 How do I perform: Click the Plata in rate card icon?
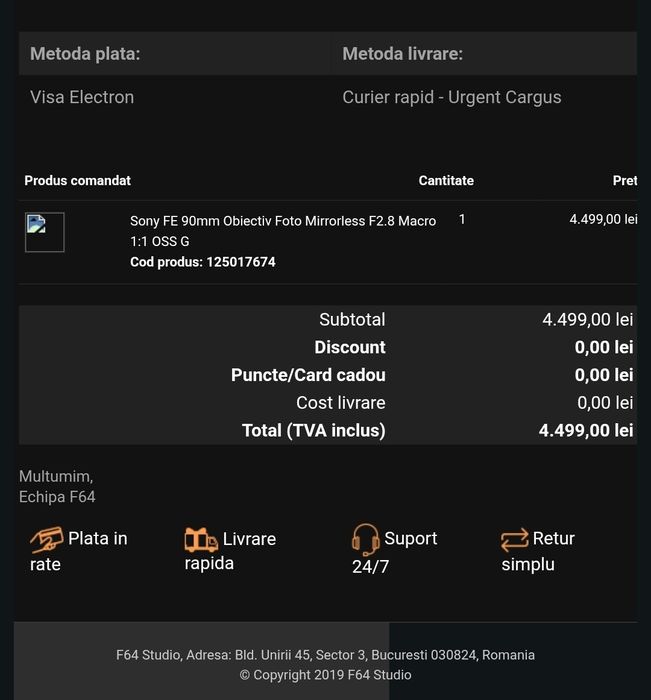pyautogui.click(x=46, y=540)
